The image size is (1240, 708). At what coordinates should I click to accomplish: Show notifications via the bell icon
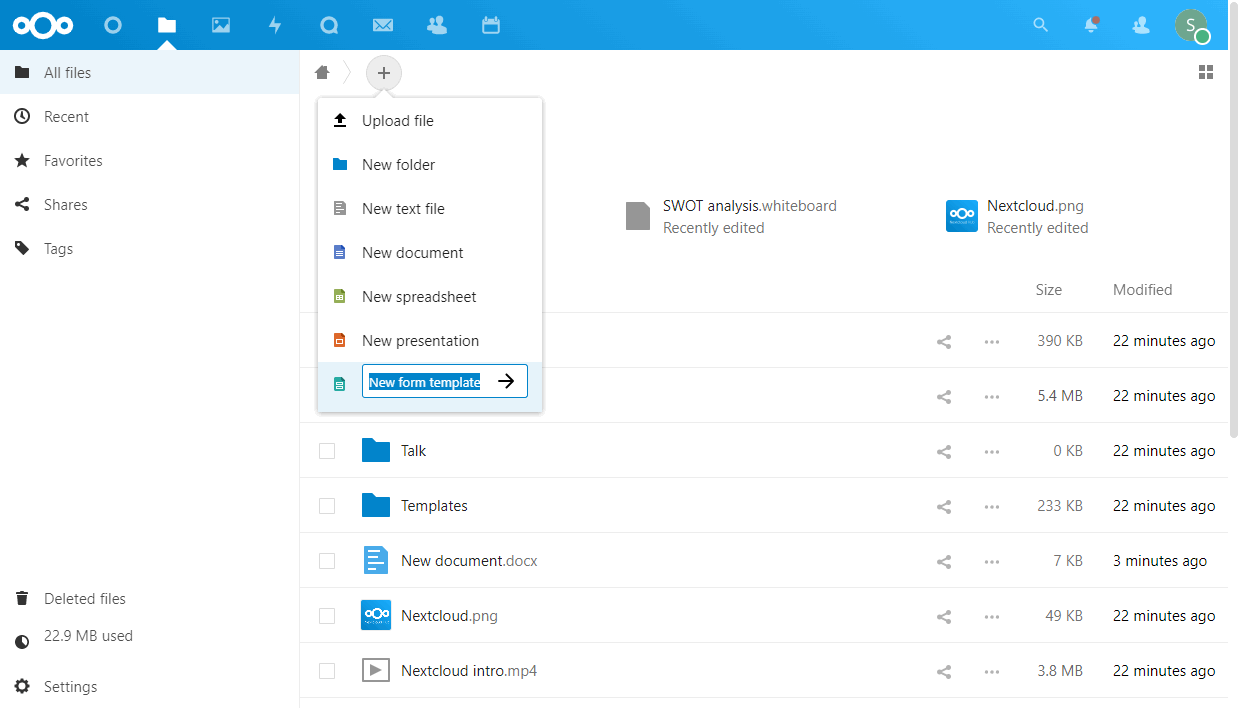[1091, 25]
